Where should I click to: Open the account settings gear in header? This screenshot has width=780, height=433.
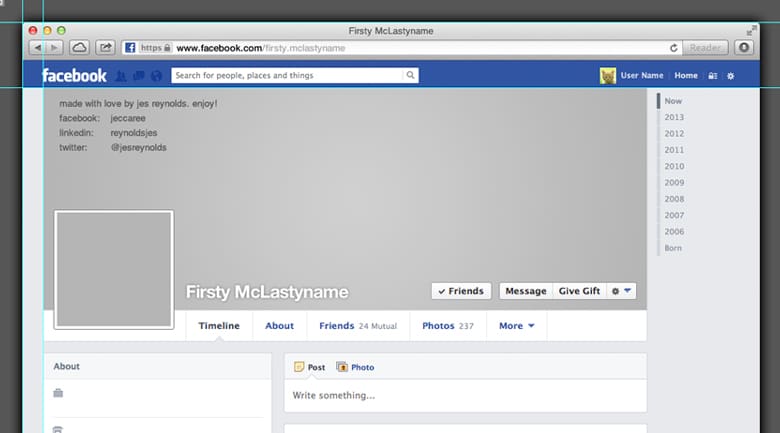730,76
